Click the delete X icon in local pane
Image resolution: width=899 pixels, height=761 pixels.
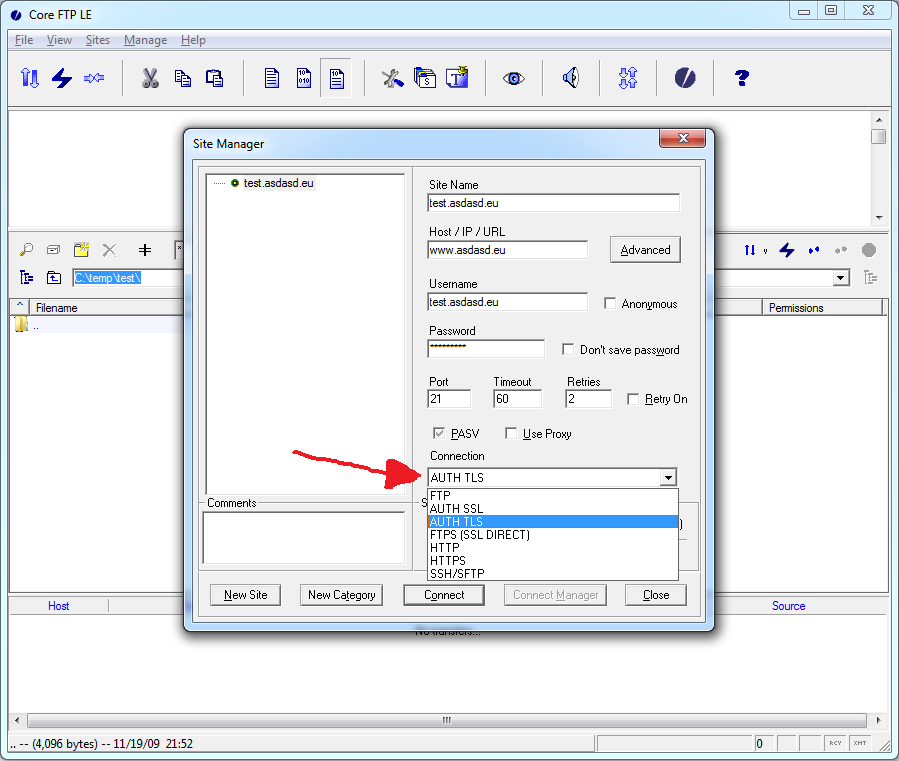[x=110, y=250]
